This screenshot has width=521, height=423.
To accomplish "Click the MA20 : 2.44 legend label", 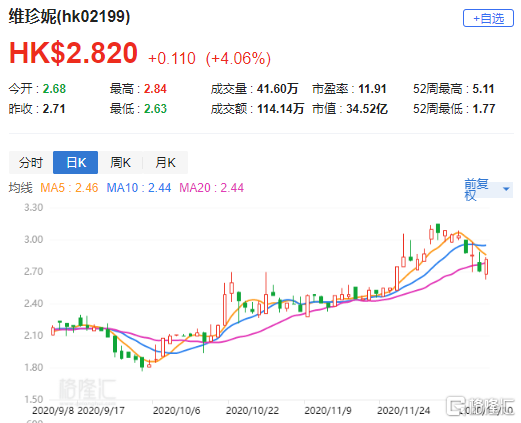I will pos(212,188).
